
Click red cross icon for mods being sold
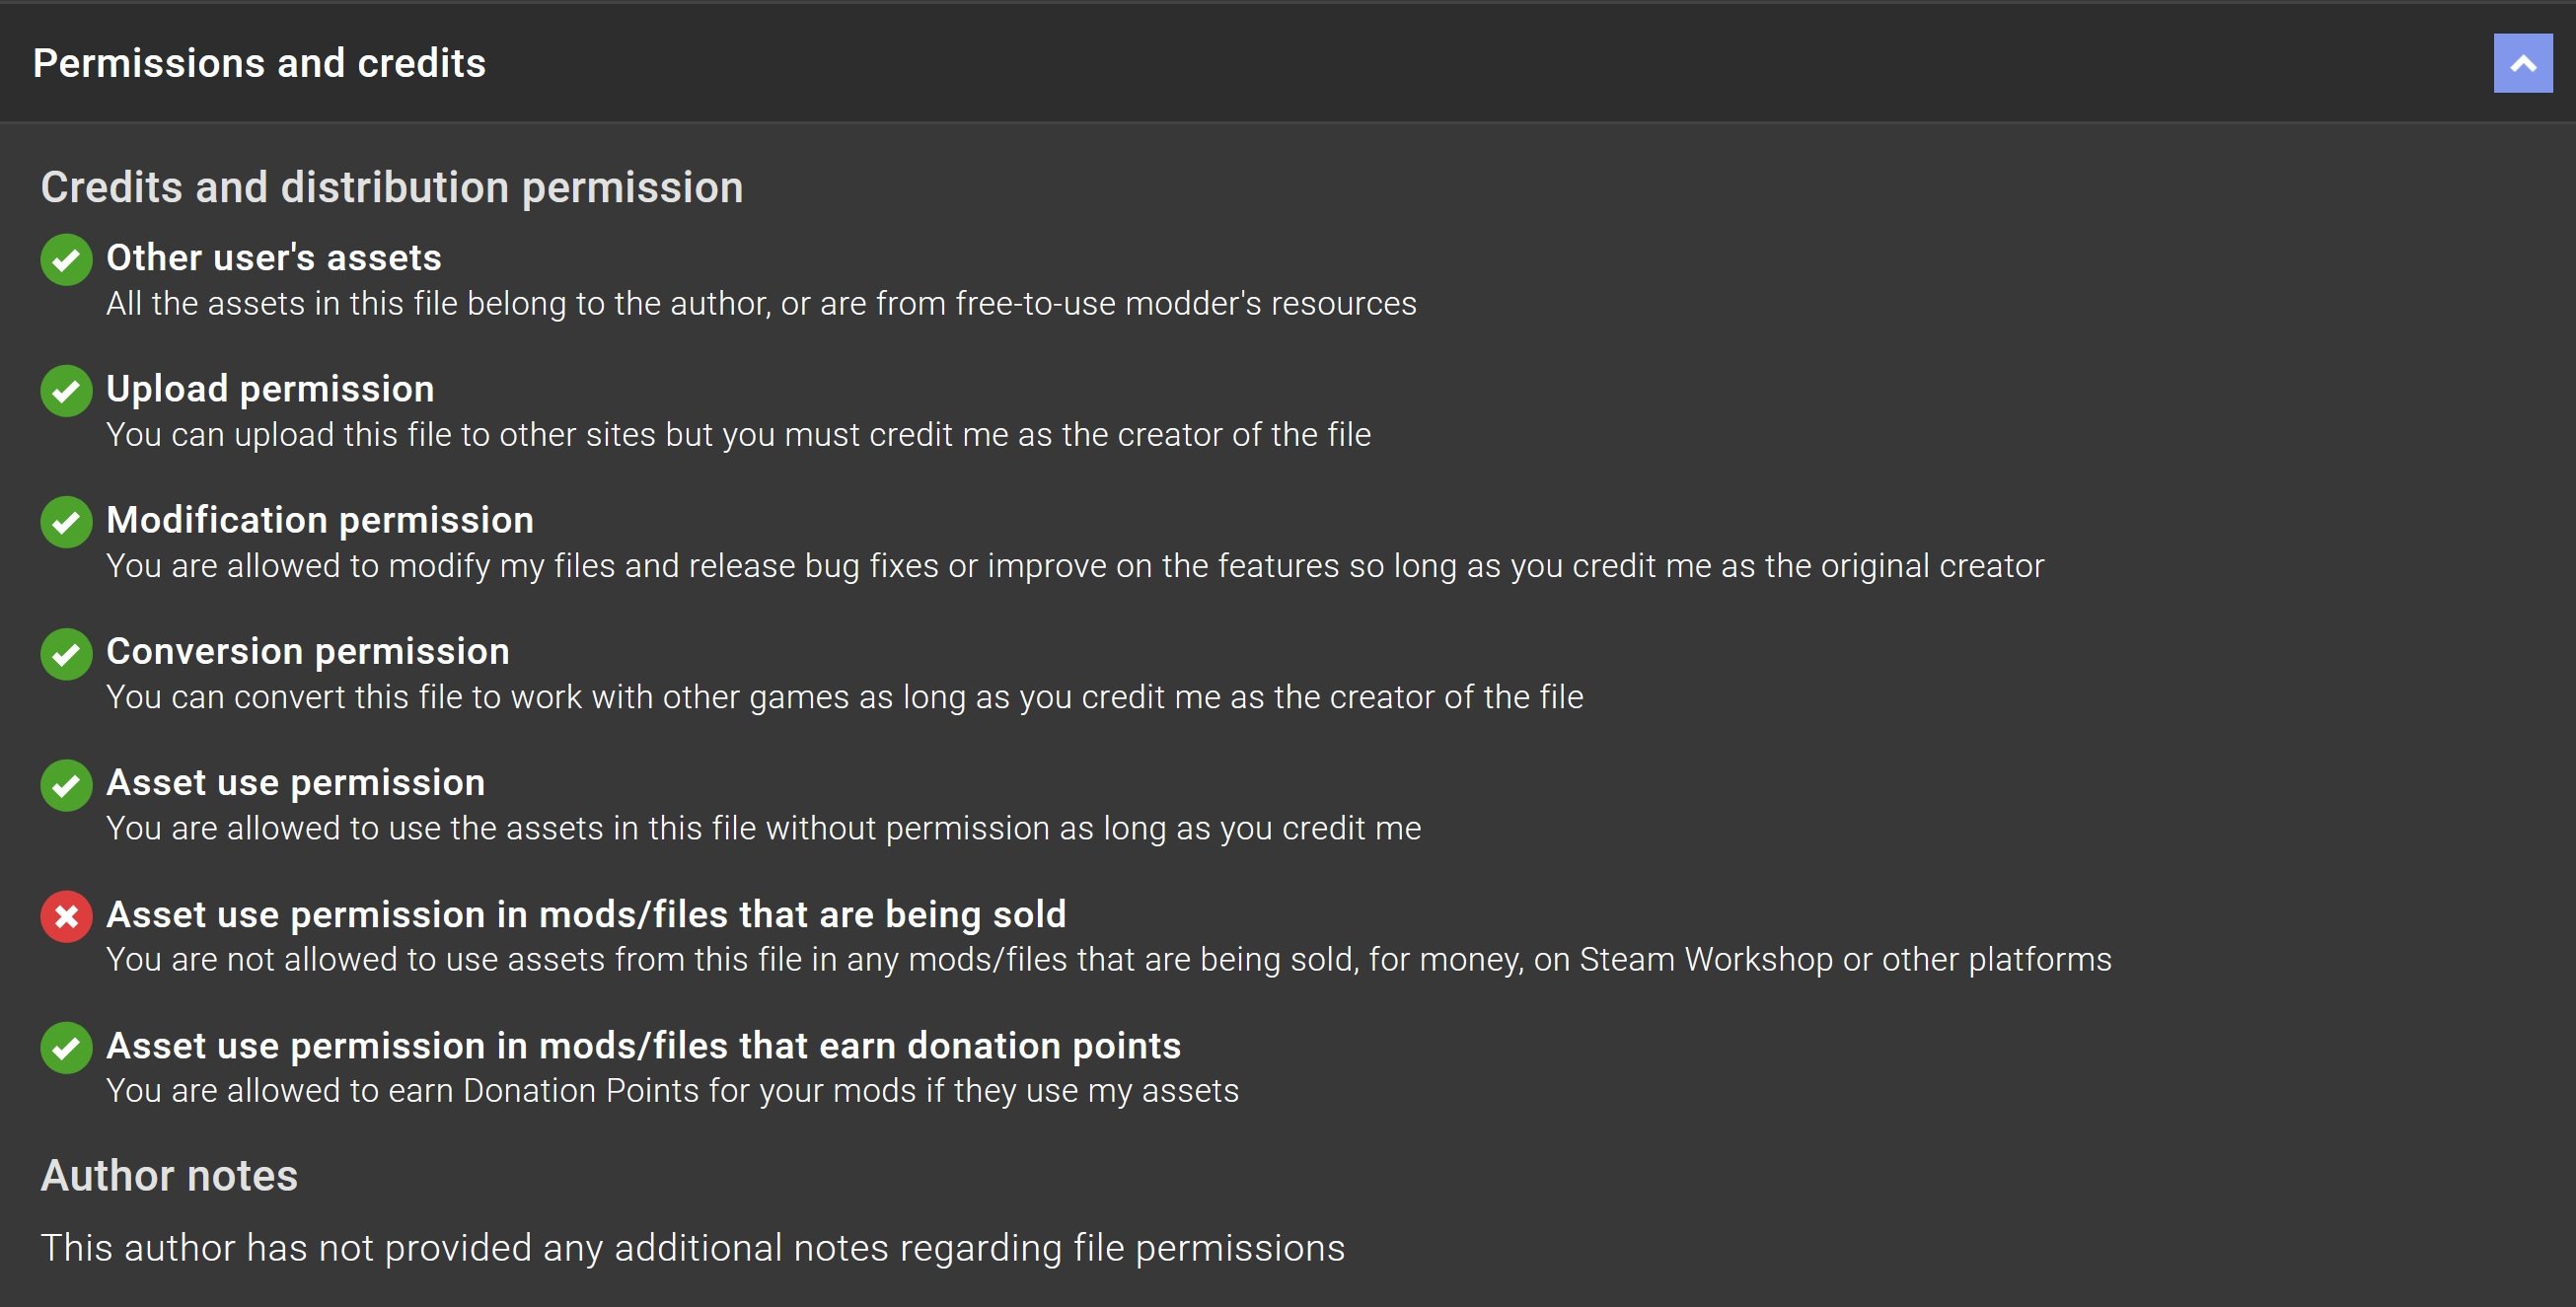coord(66,916)
